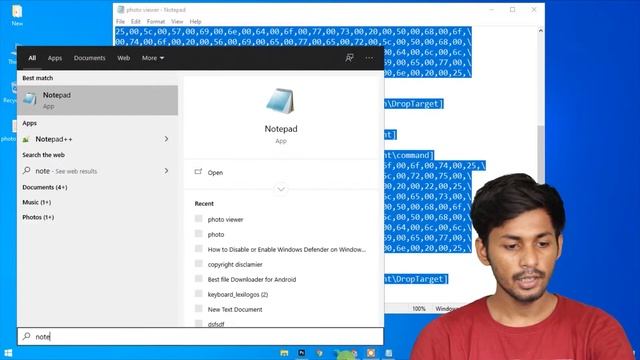Image resolution: width=640 pixels, height=360 pixels.
Task: Click Notepad window vertical scrollbar thumb
Action: click(540, 154)
